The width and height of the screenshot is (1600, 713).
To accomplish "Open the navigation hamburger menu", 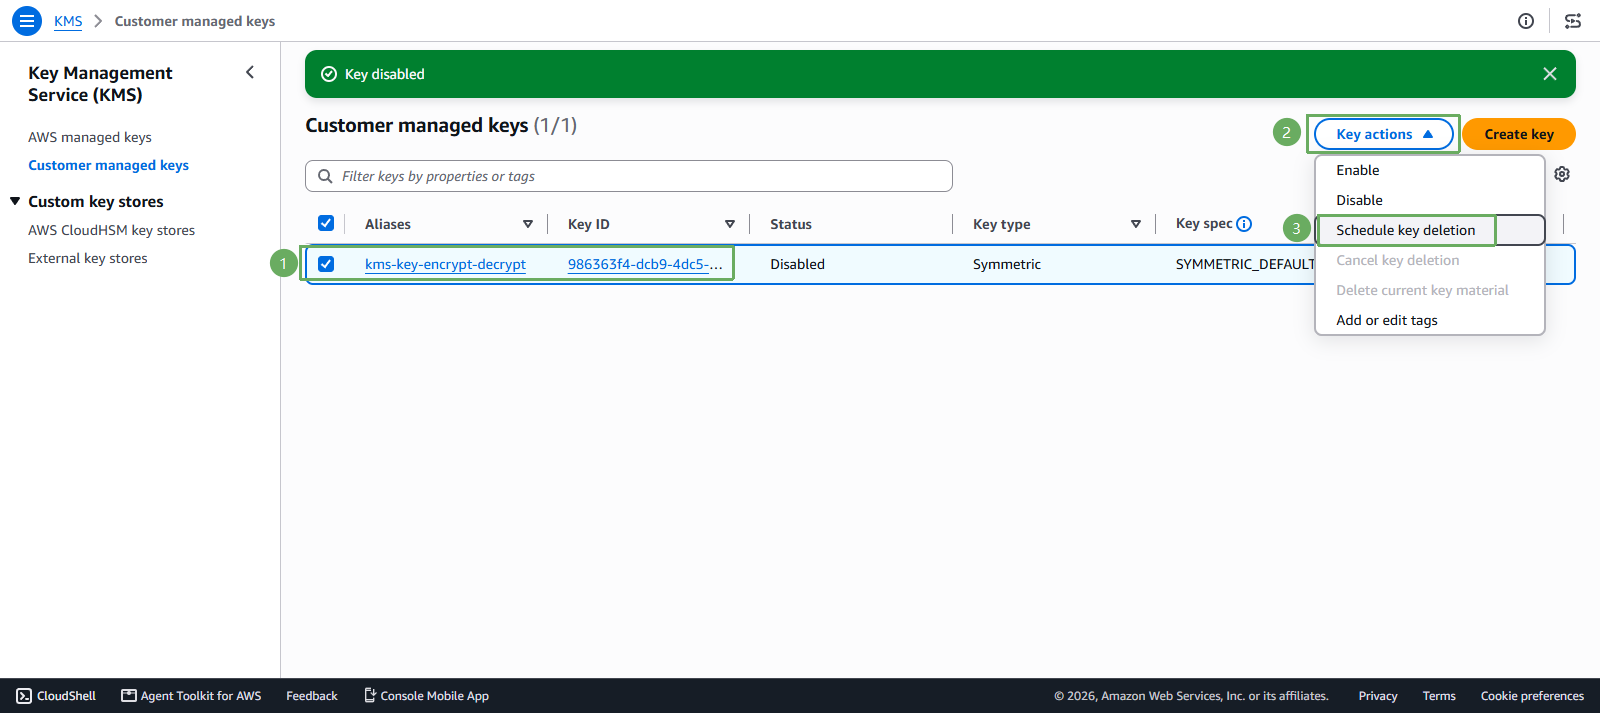I will [27, 20].
